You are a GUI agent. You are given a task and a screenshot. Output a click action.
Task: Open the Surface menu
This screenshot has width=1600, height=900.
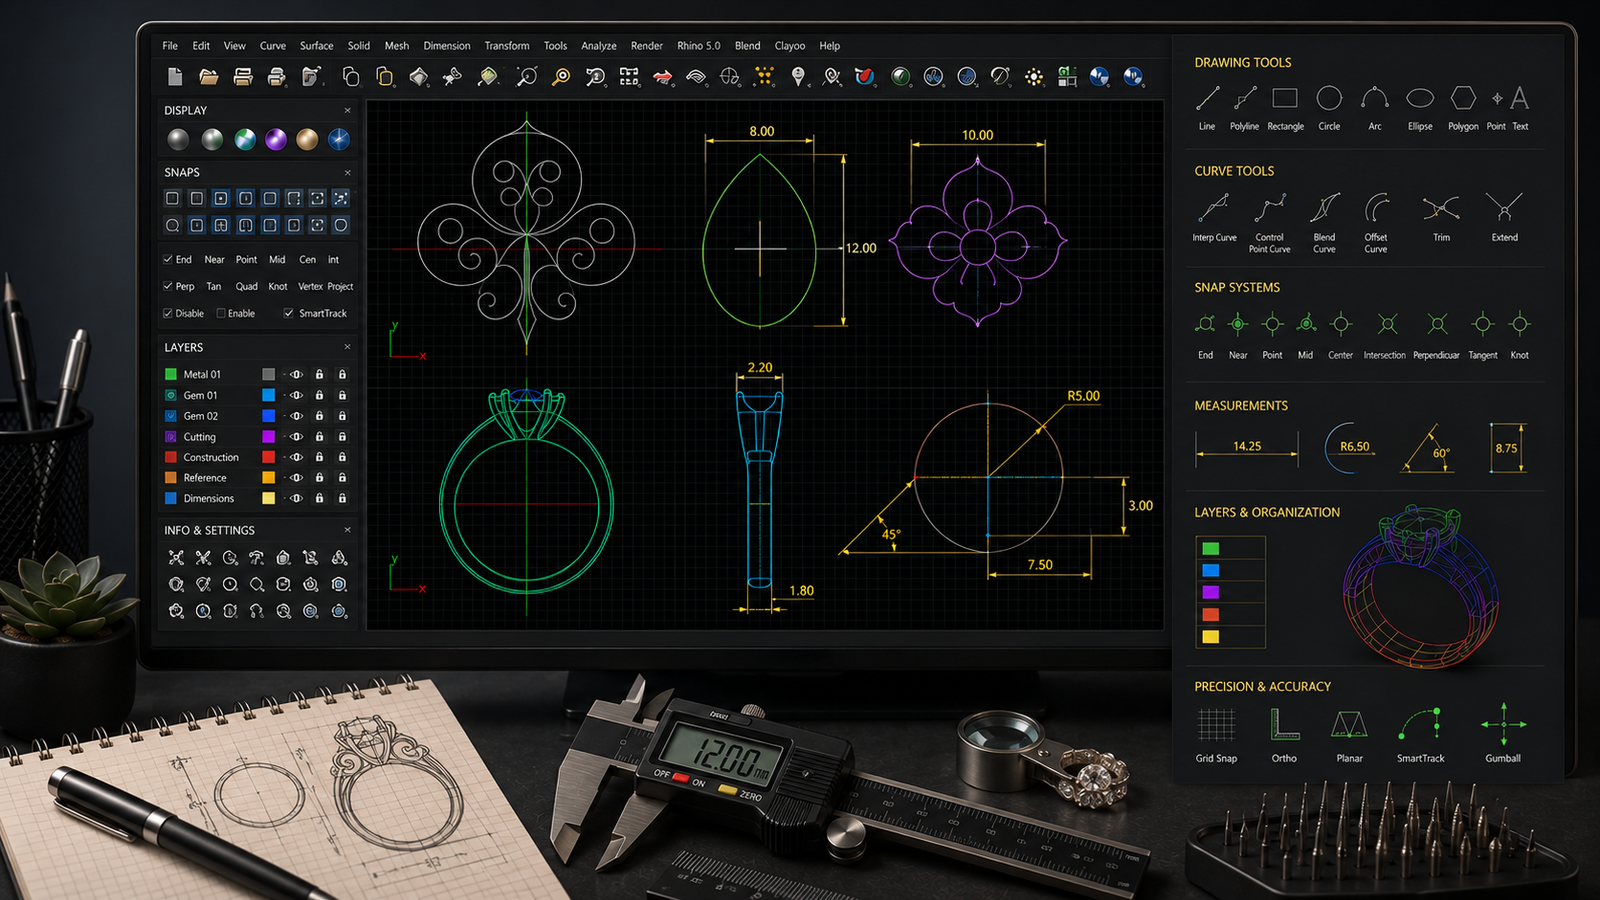pos(317,46)
